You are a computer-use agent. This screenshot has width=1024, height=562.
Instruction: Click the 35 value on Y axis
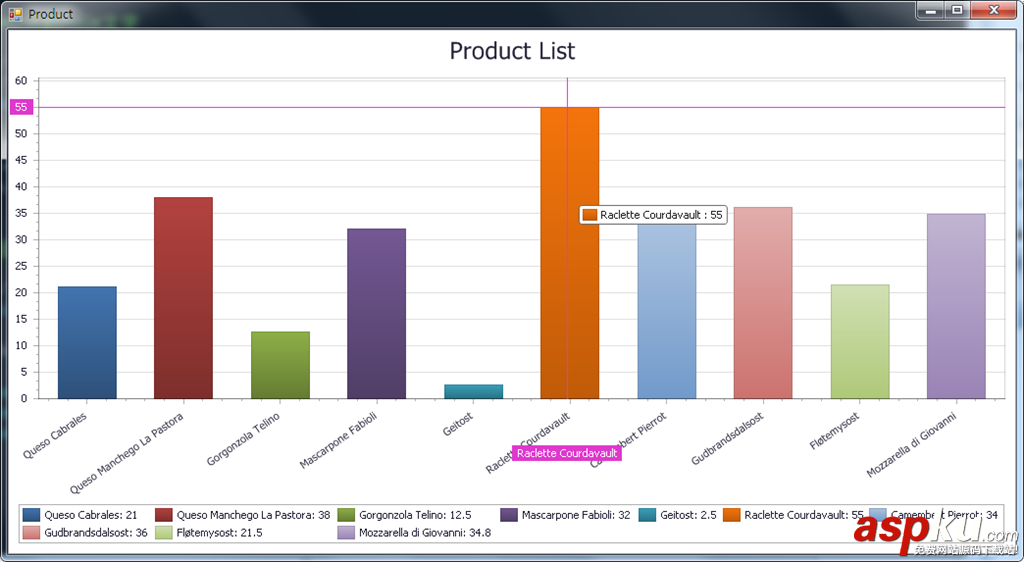(x=21, y=213)
